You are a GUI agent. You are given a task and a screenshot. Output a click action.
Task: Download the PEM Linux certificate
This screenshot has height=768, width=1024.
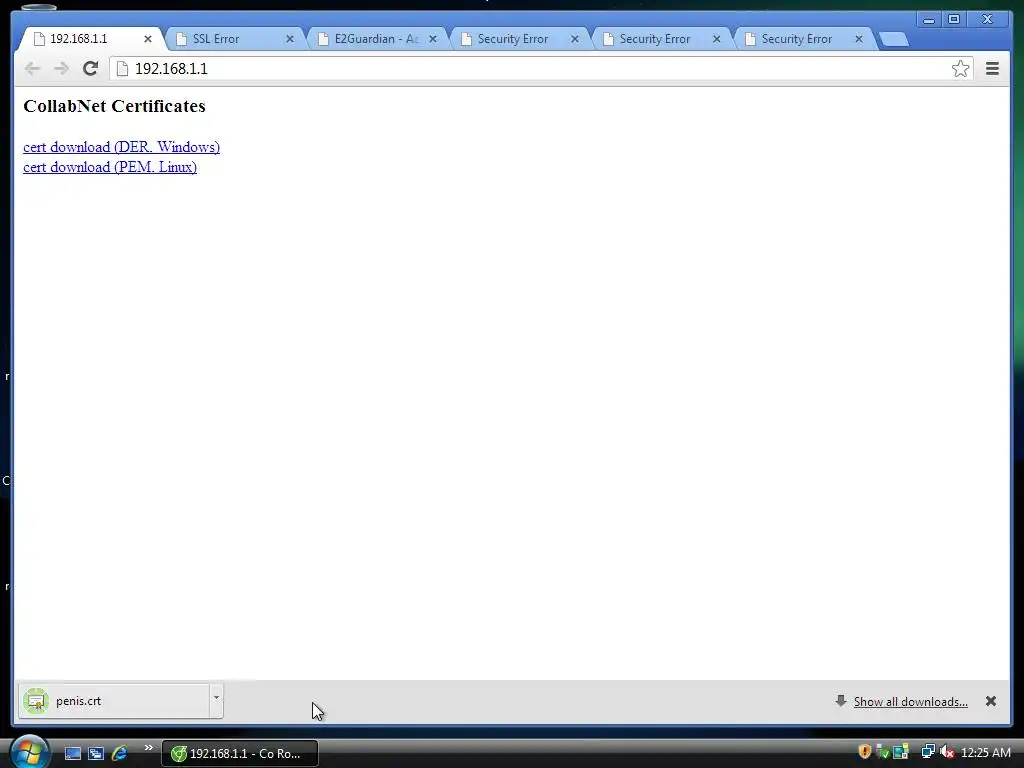pyautogui.click(x=110, y=167)
